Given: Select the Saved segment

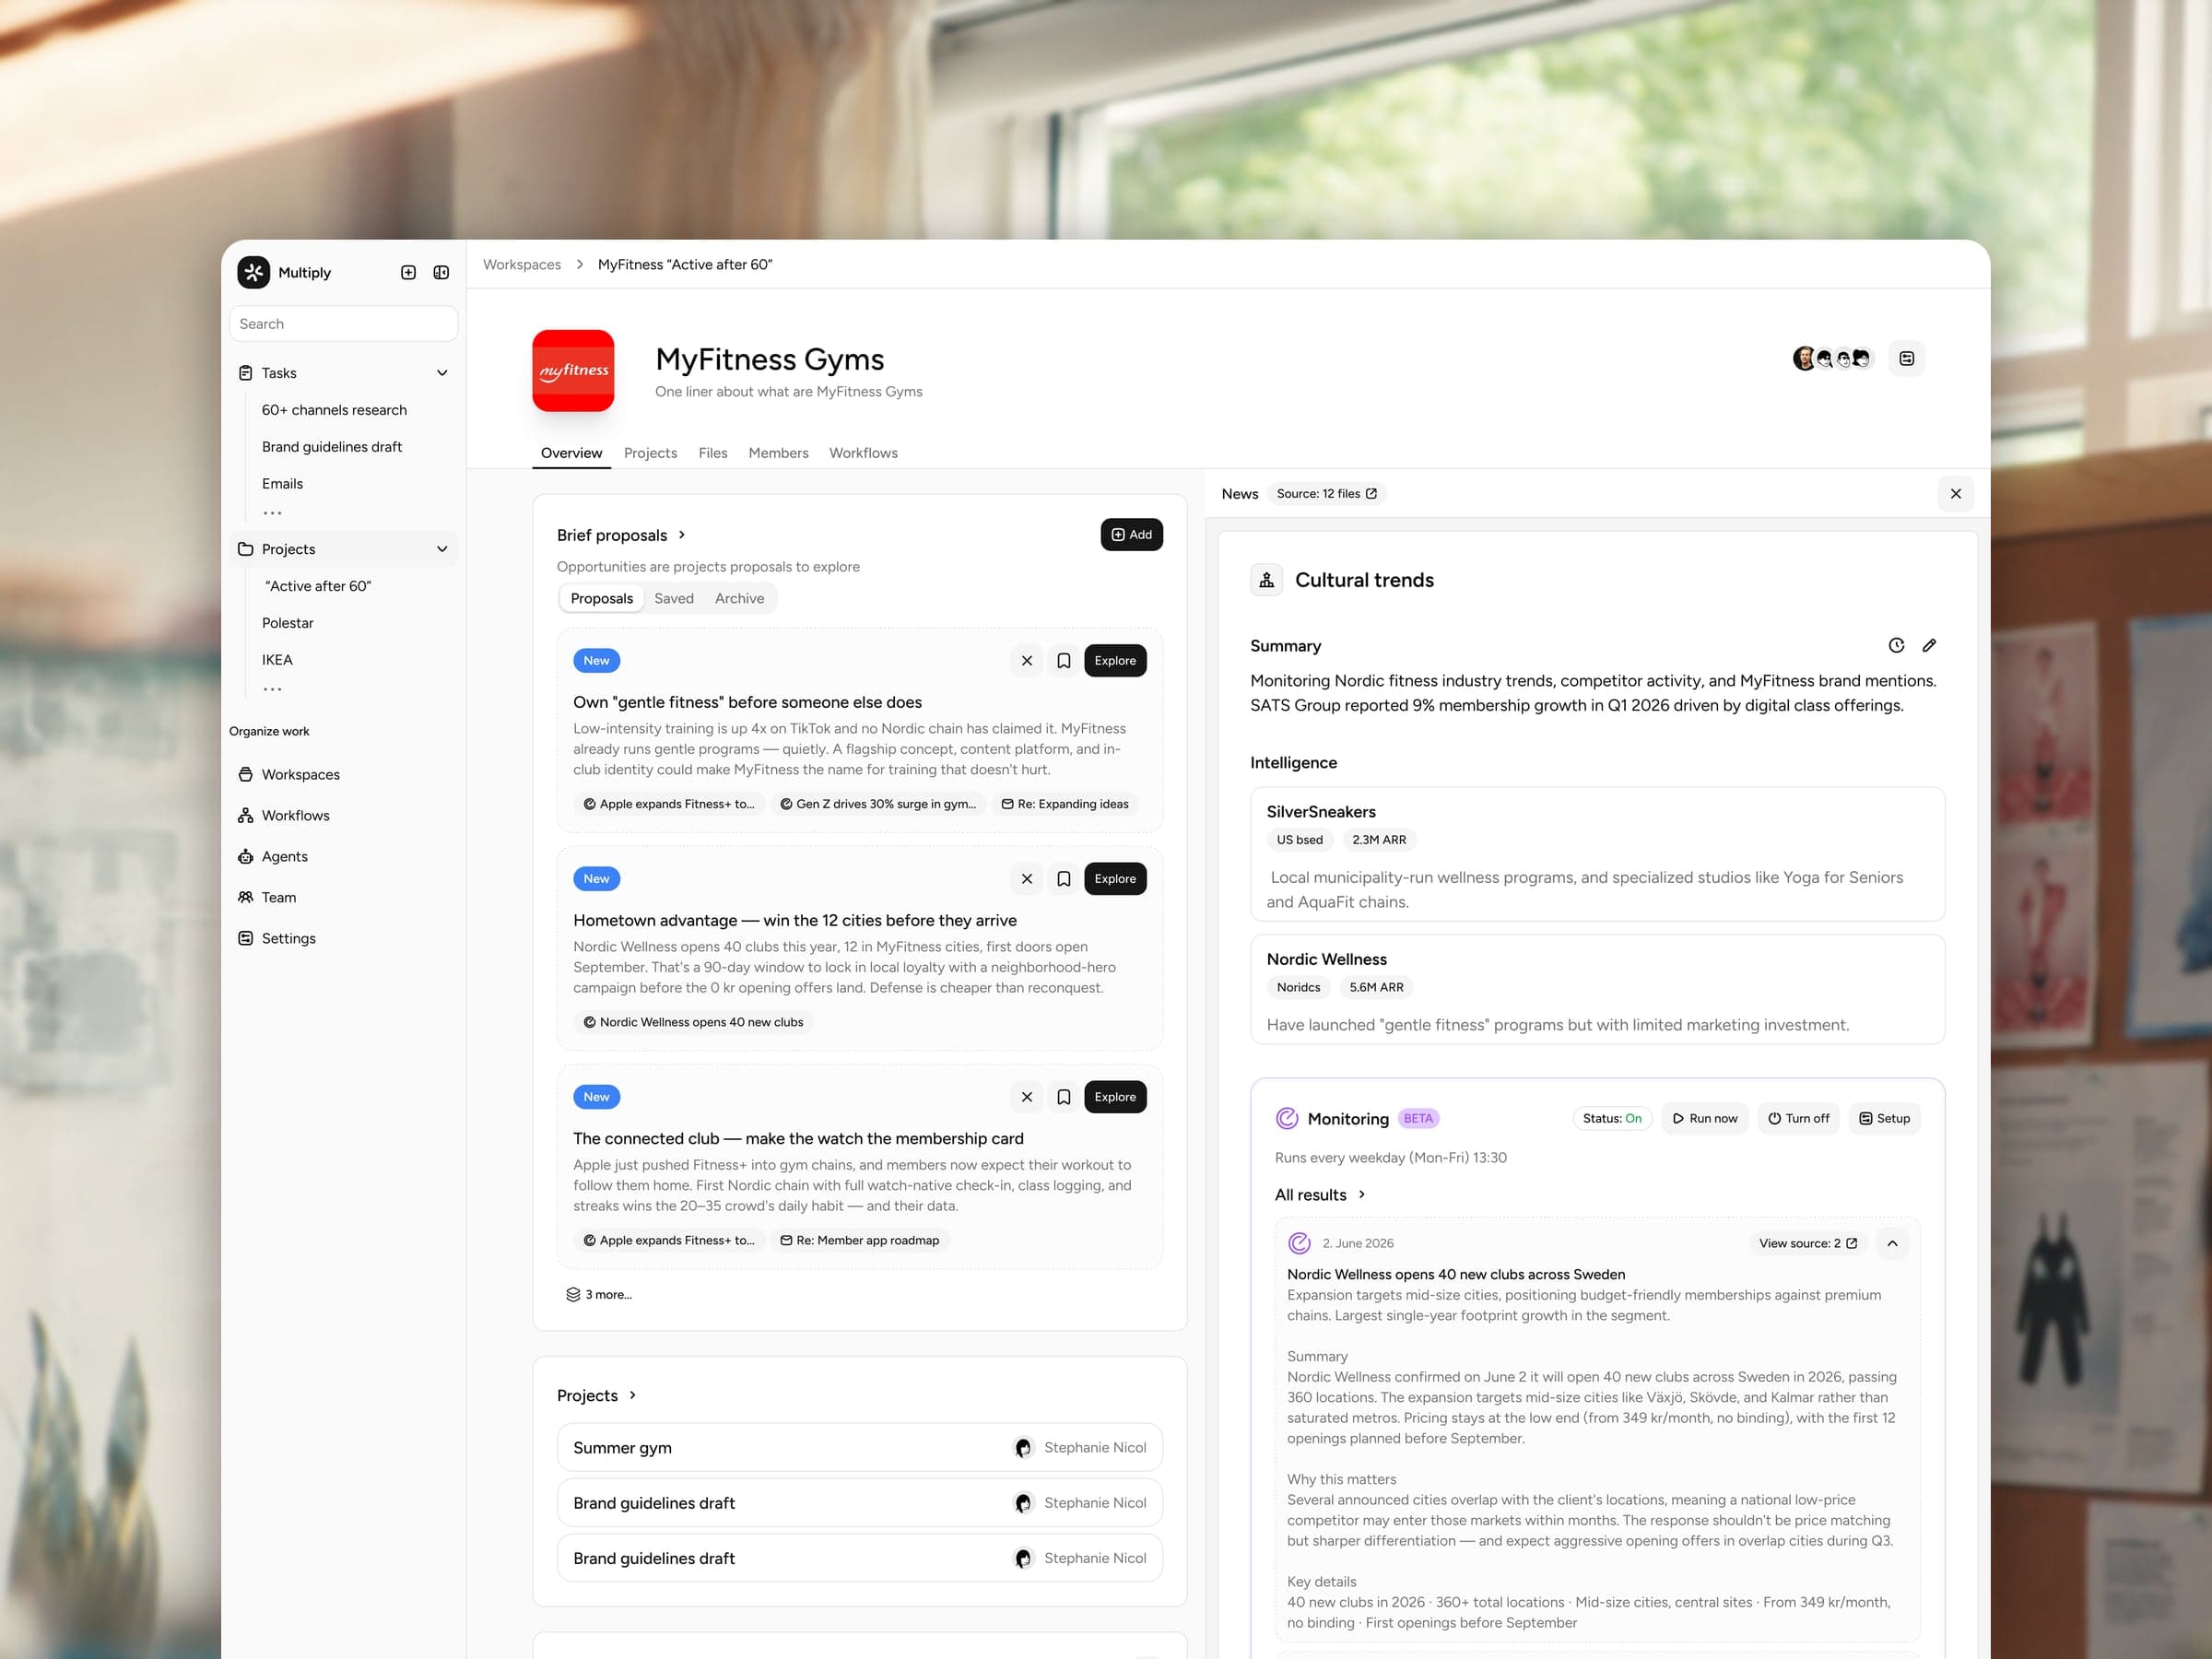Looking at the screenshot, I should coord(674,599).
